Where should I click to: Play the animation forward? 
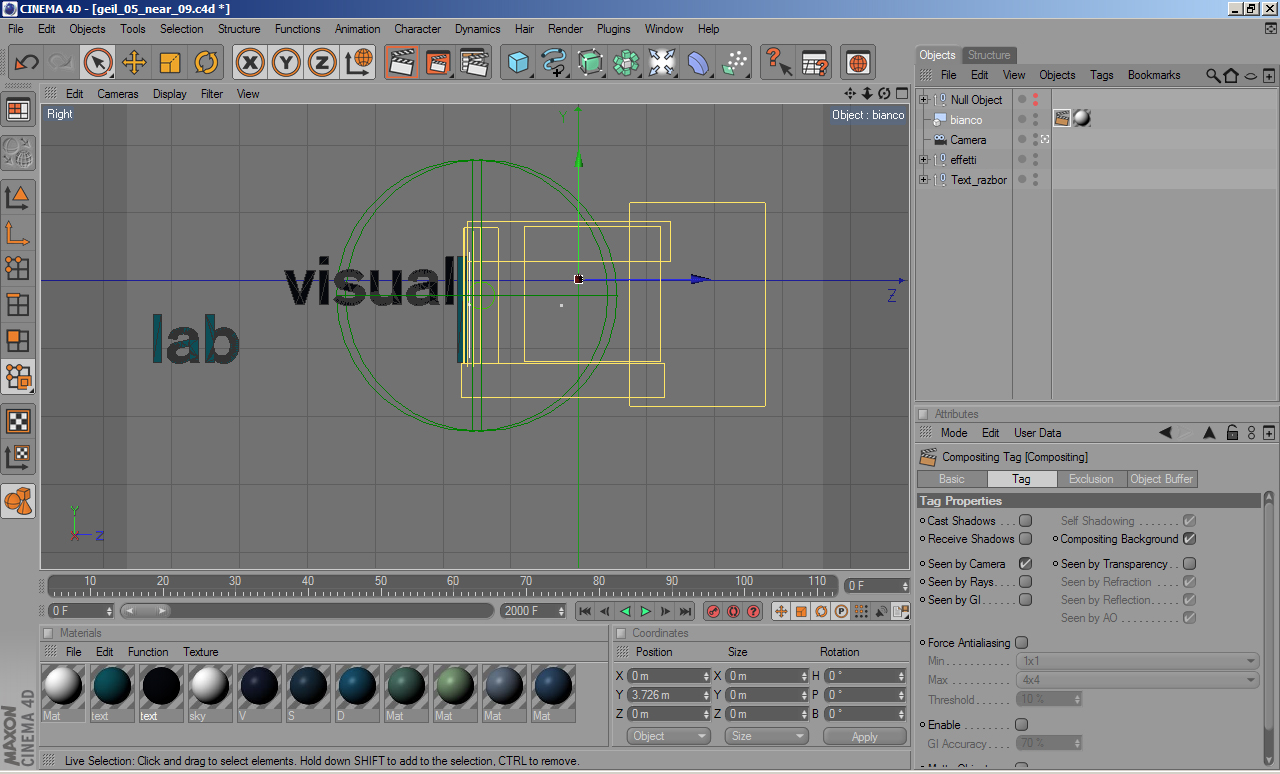coord(645,611)
